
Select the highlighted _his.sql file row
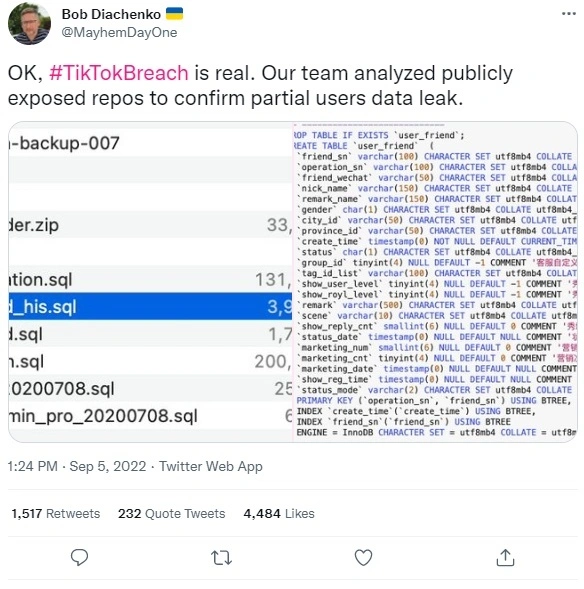pyautogui.click(x=150, y=307)
